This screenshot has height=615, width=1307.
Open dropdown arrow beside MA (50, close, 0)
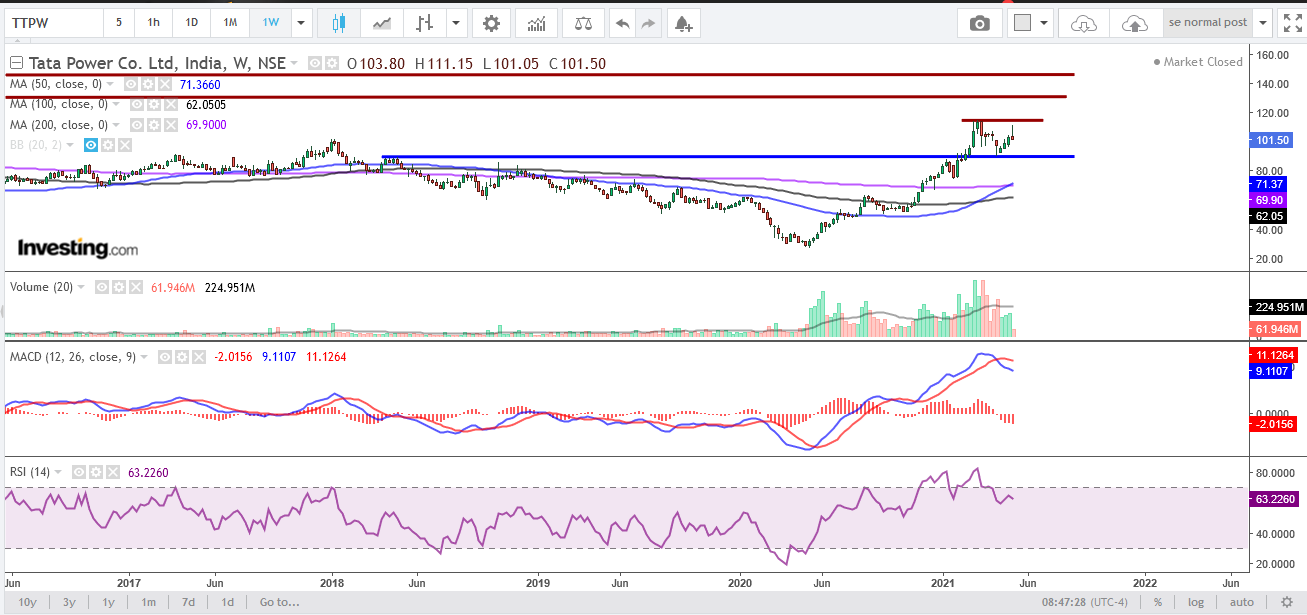tap(112, 84)
